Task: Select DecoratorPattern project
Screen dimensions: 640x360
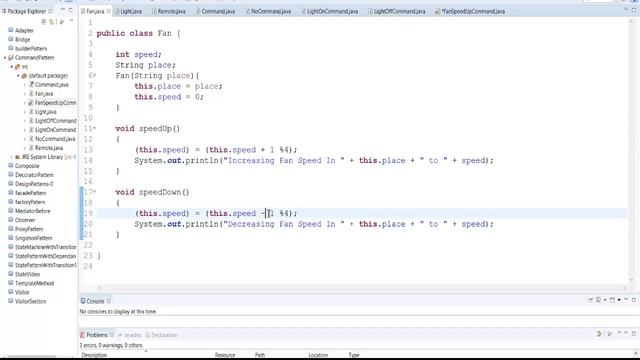Action: click(x=34, y=175)
